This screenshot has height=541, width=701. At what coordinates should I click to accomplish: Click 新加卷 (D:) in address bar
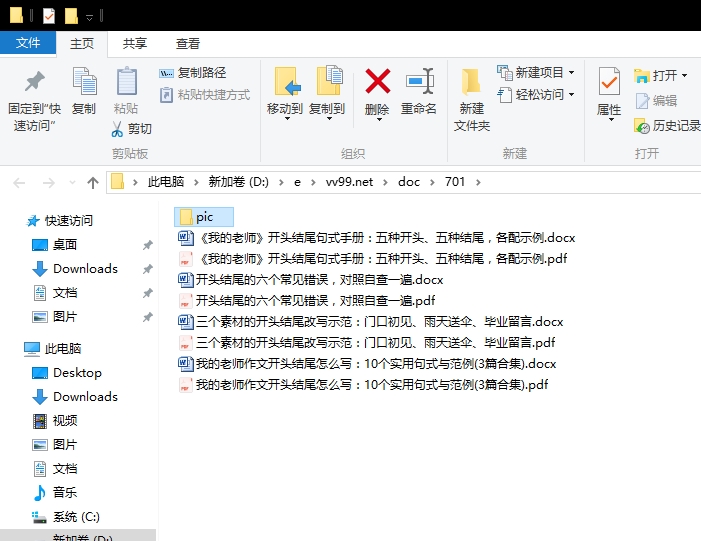(238, 182)
